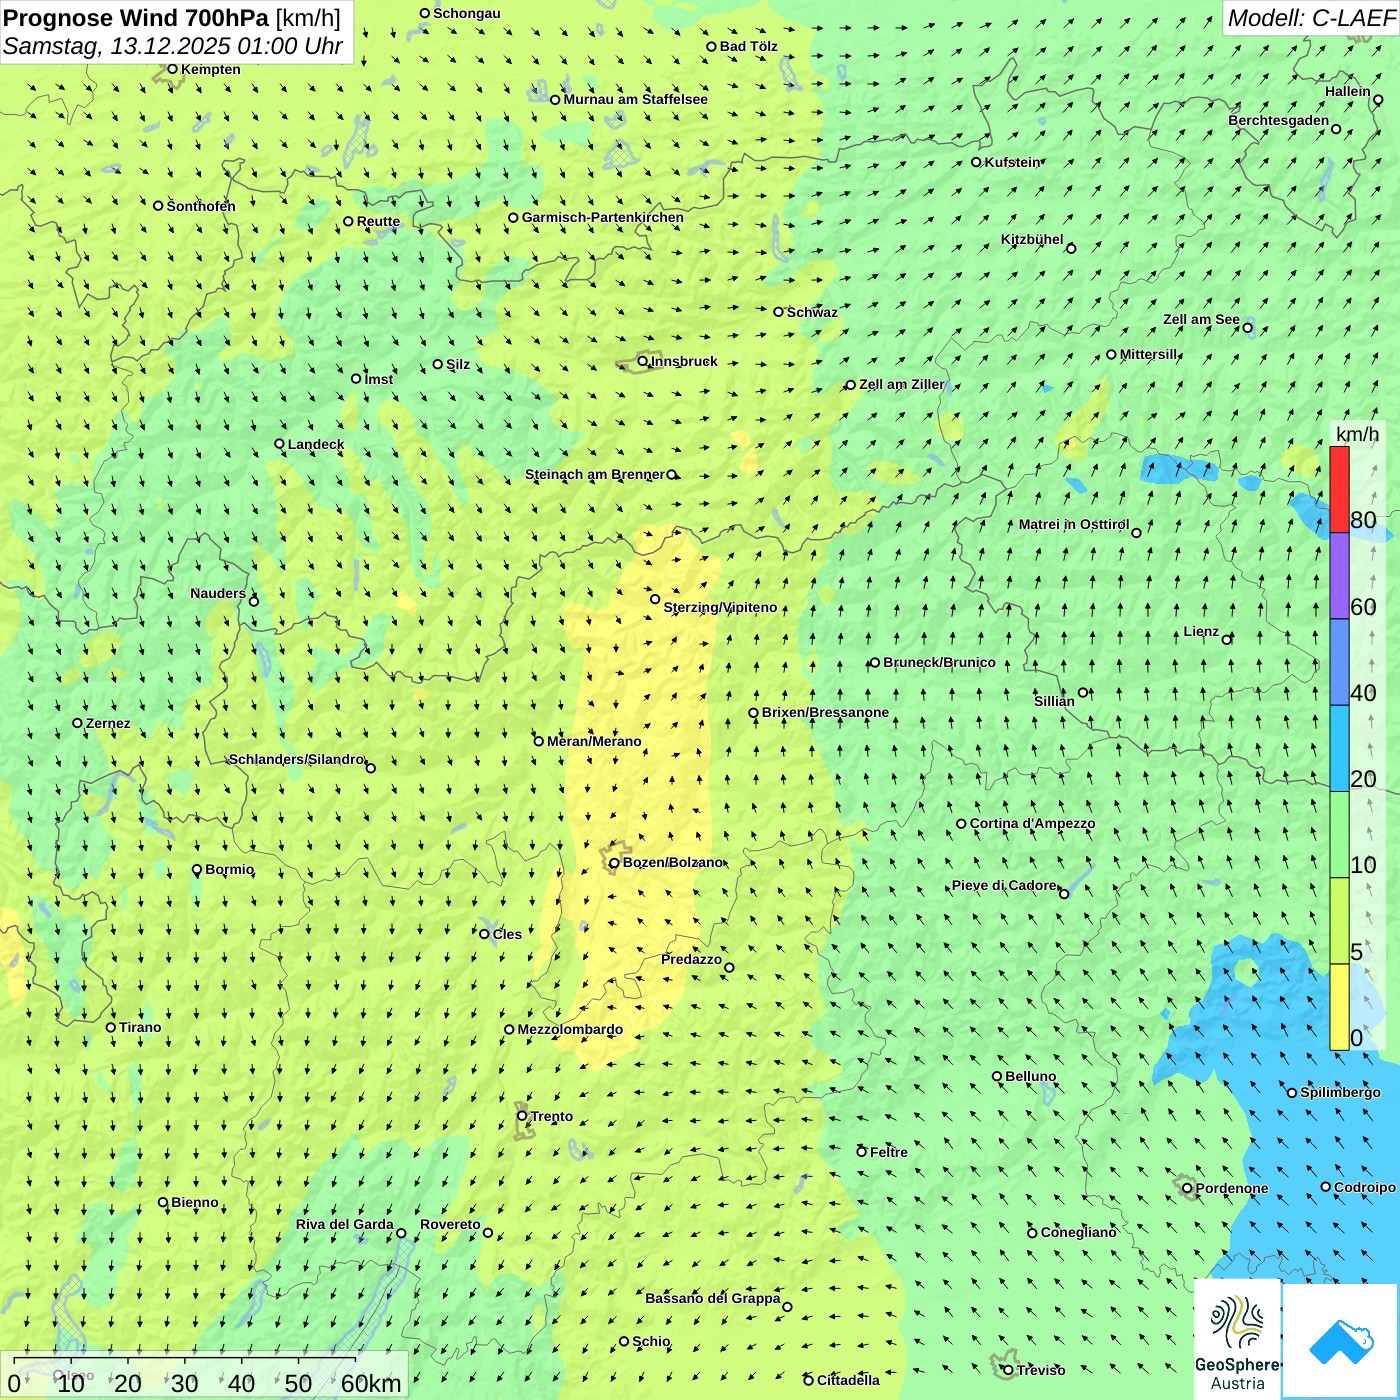Screen dimensions: 1400x1400
Task: Click the 'Schlanders/Silandro' label
Action: (297, 759)
